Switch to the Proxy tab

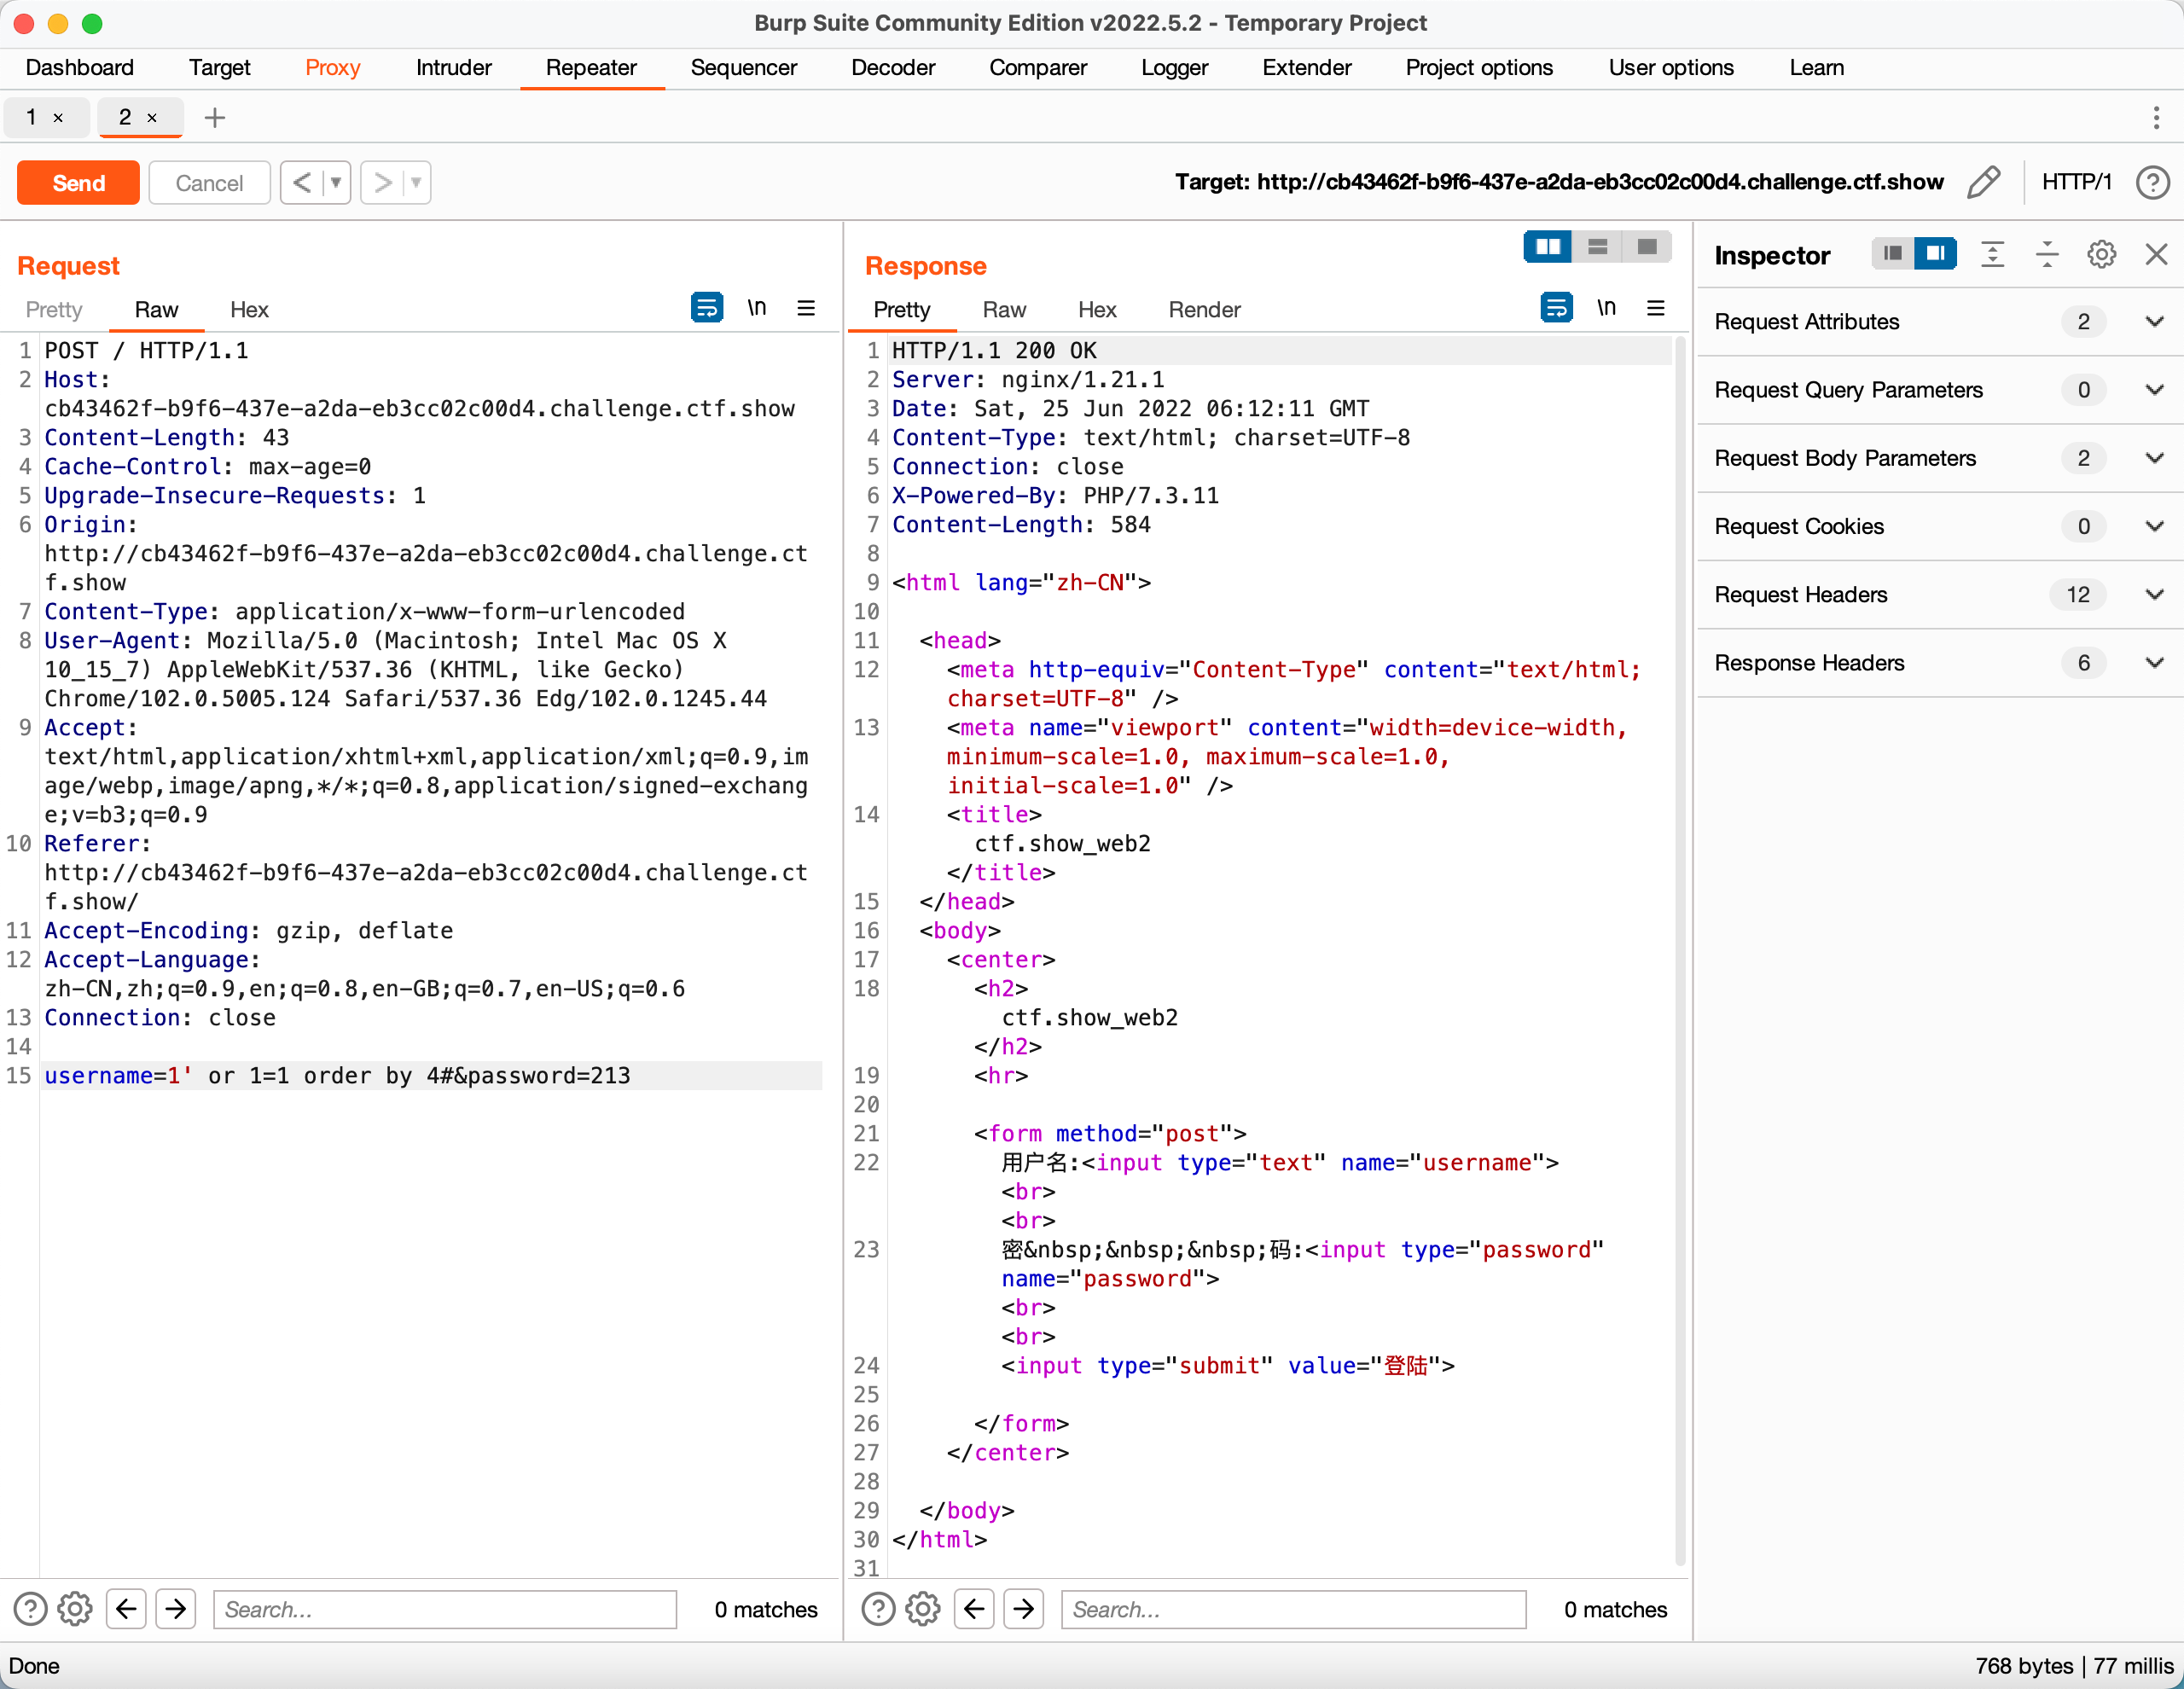pyautogui.click(x=332, y=68)
